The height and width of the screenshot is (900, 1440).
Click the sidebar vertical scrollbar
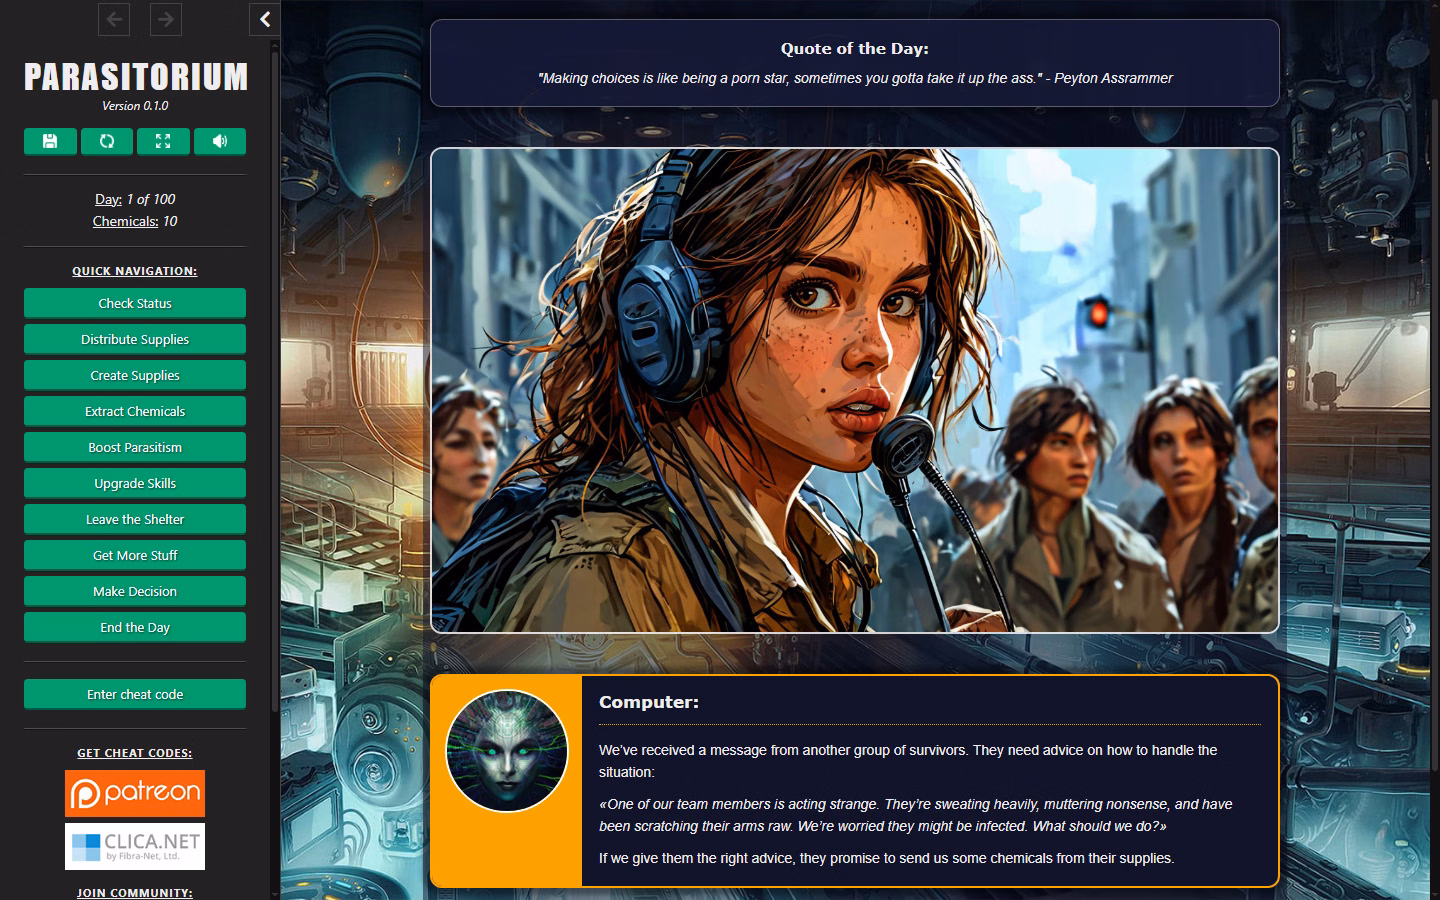275,400
